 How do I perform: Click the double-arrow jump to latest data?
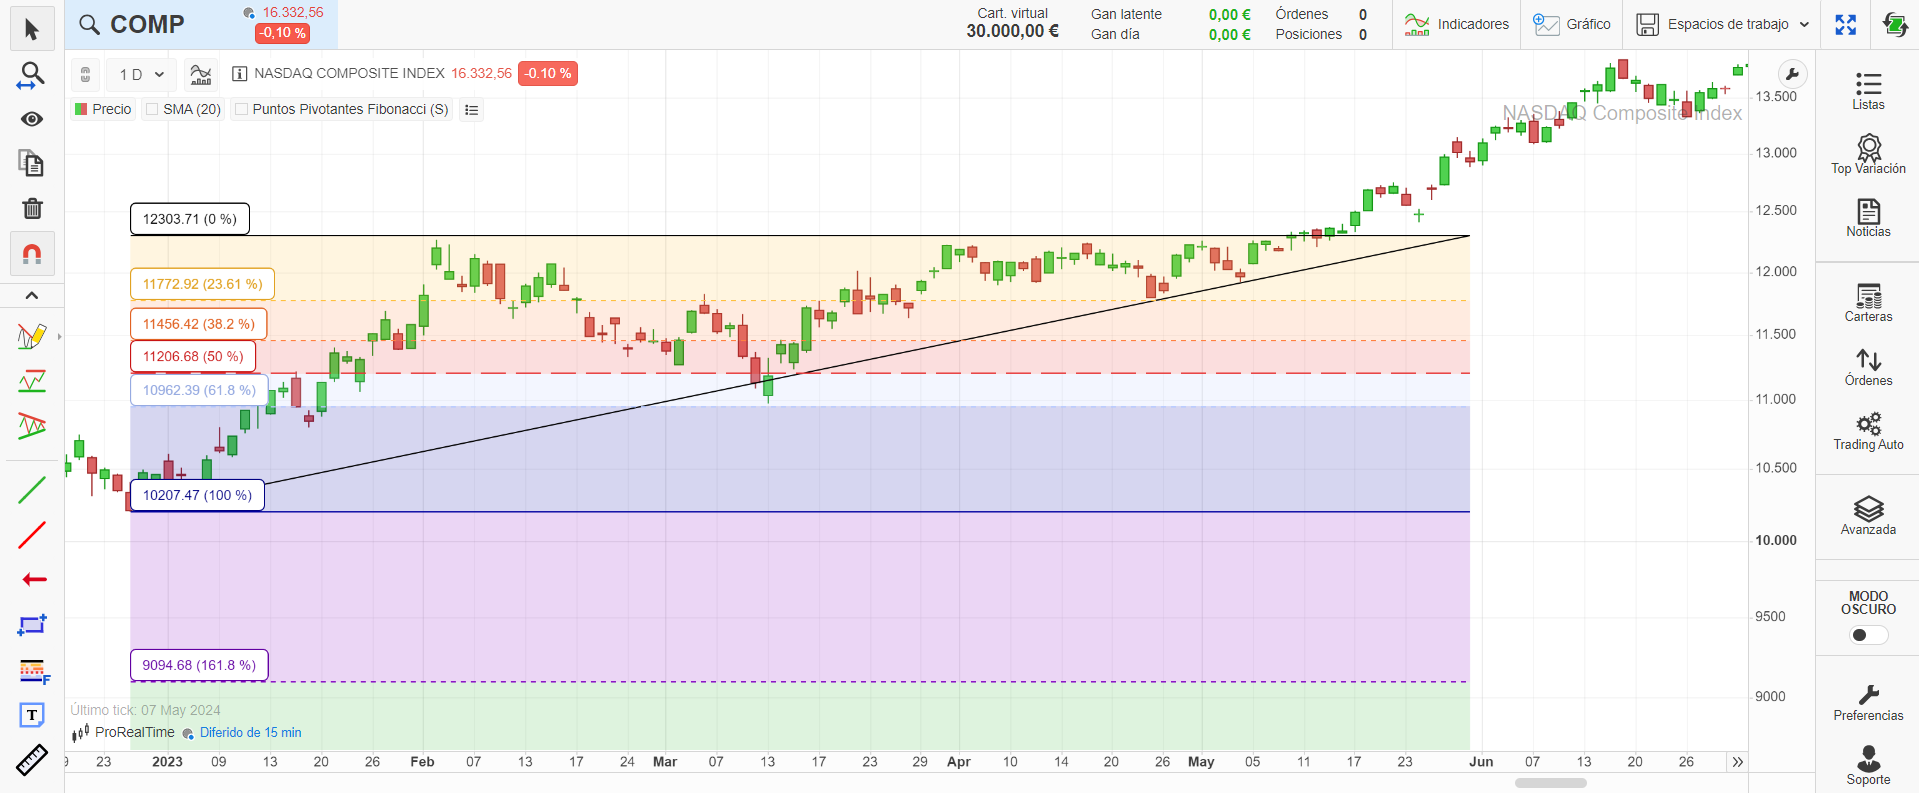[x=1738, y=762]
